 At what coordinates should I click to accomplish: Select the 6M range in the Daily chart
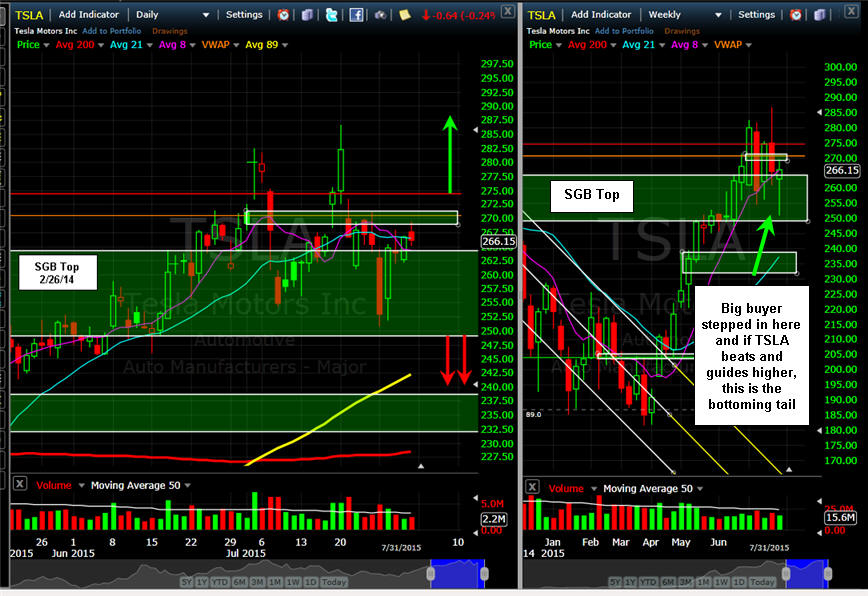coord(240,582)
